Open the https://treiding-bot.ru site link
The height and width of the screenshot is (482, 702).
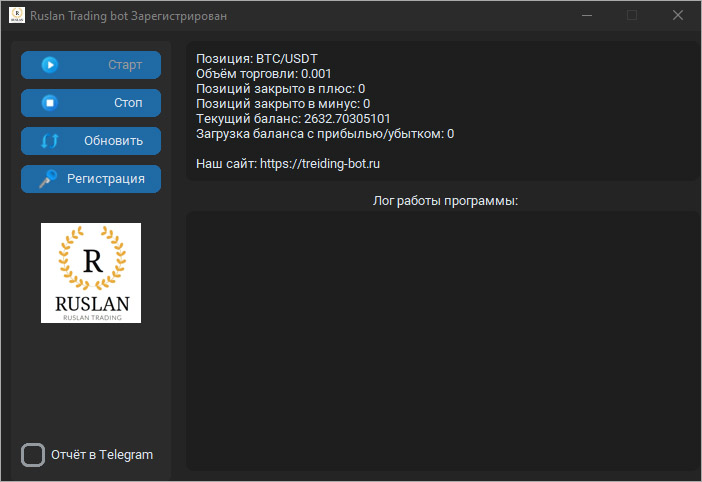coord(320,164)
